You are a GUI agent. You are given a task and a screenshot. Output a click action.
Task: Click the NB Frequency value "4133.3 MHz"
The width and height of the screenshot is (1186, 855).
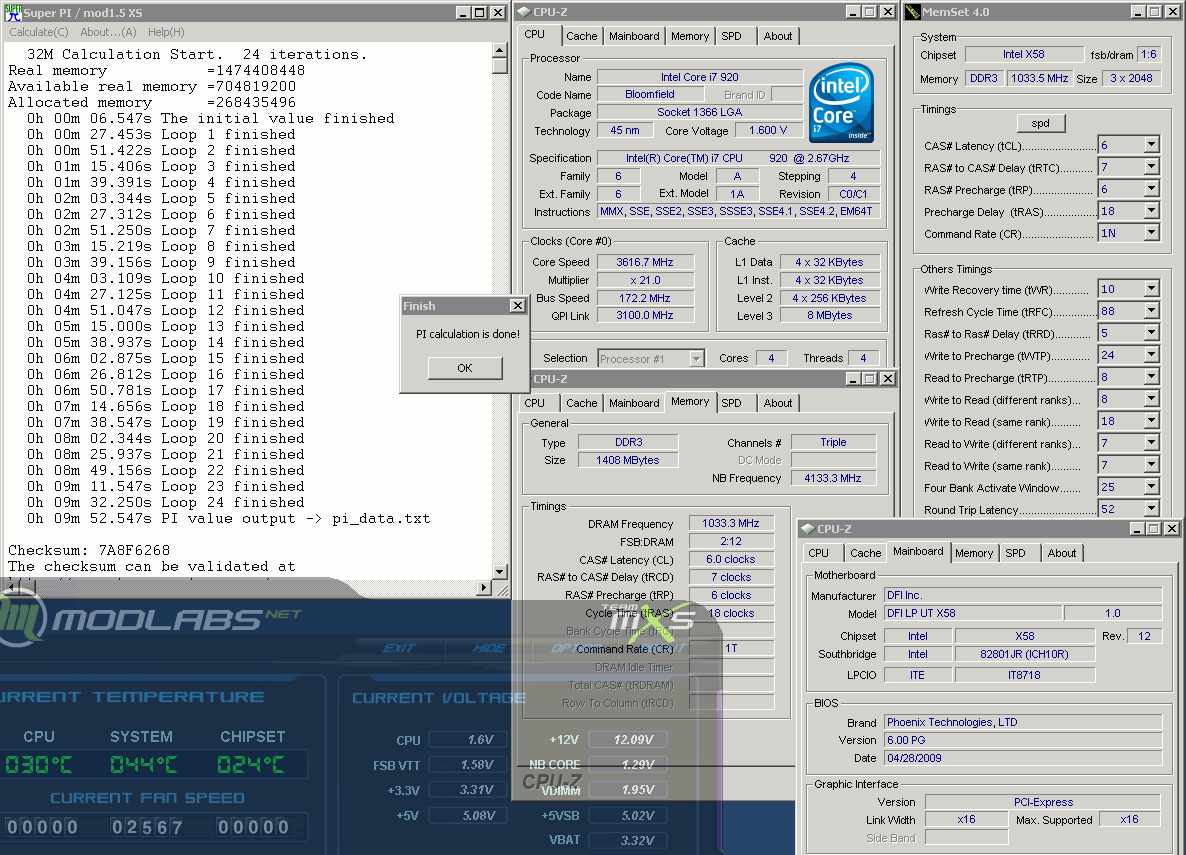click(x=833, y=478)
